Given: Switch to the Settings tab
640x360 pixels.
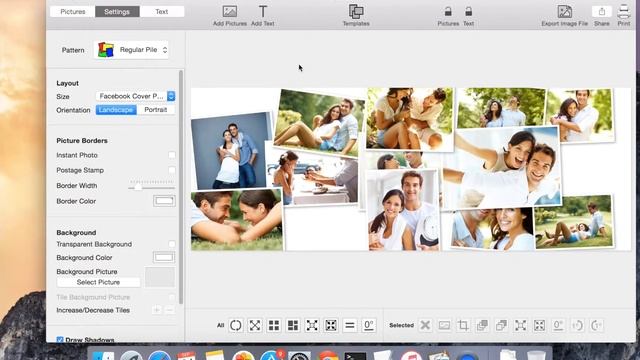Looking at the screenshot, I should 117,12.
